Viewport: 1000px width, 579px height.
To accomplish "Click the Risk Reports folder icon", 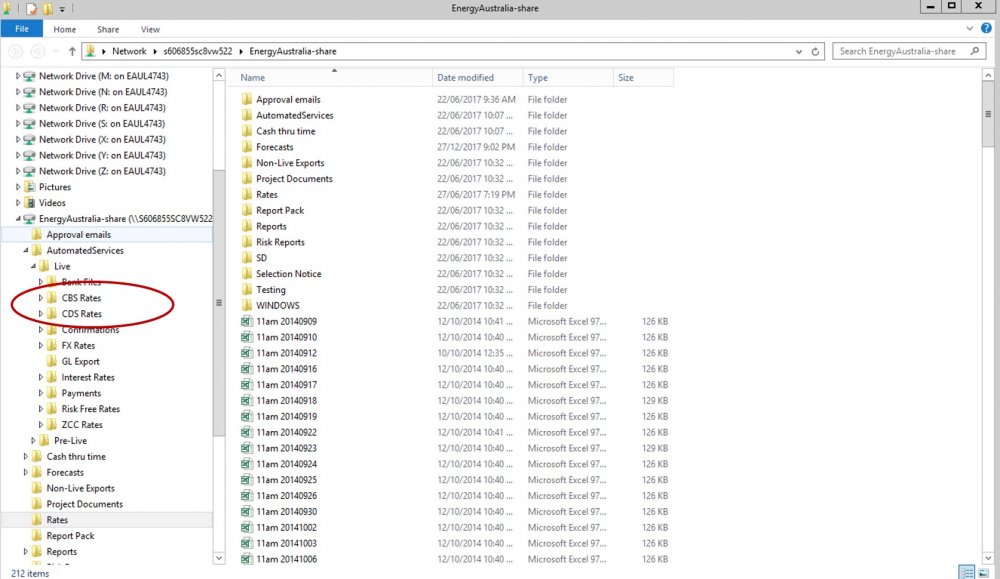I will (247, 242).
